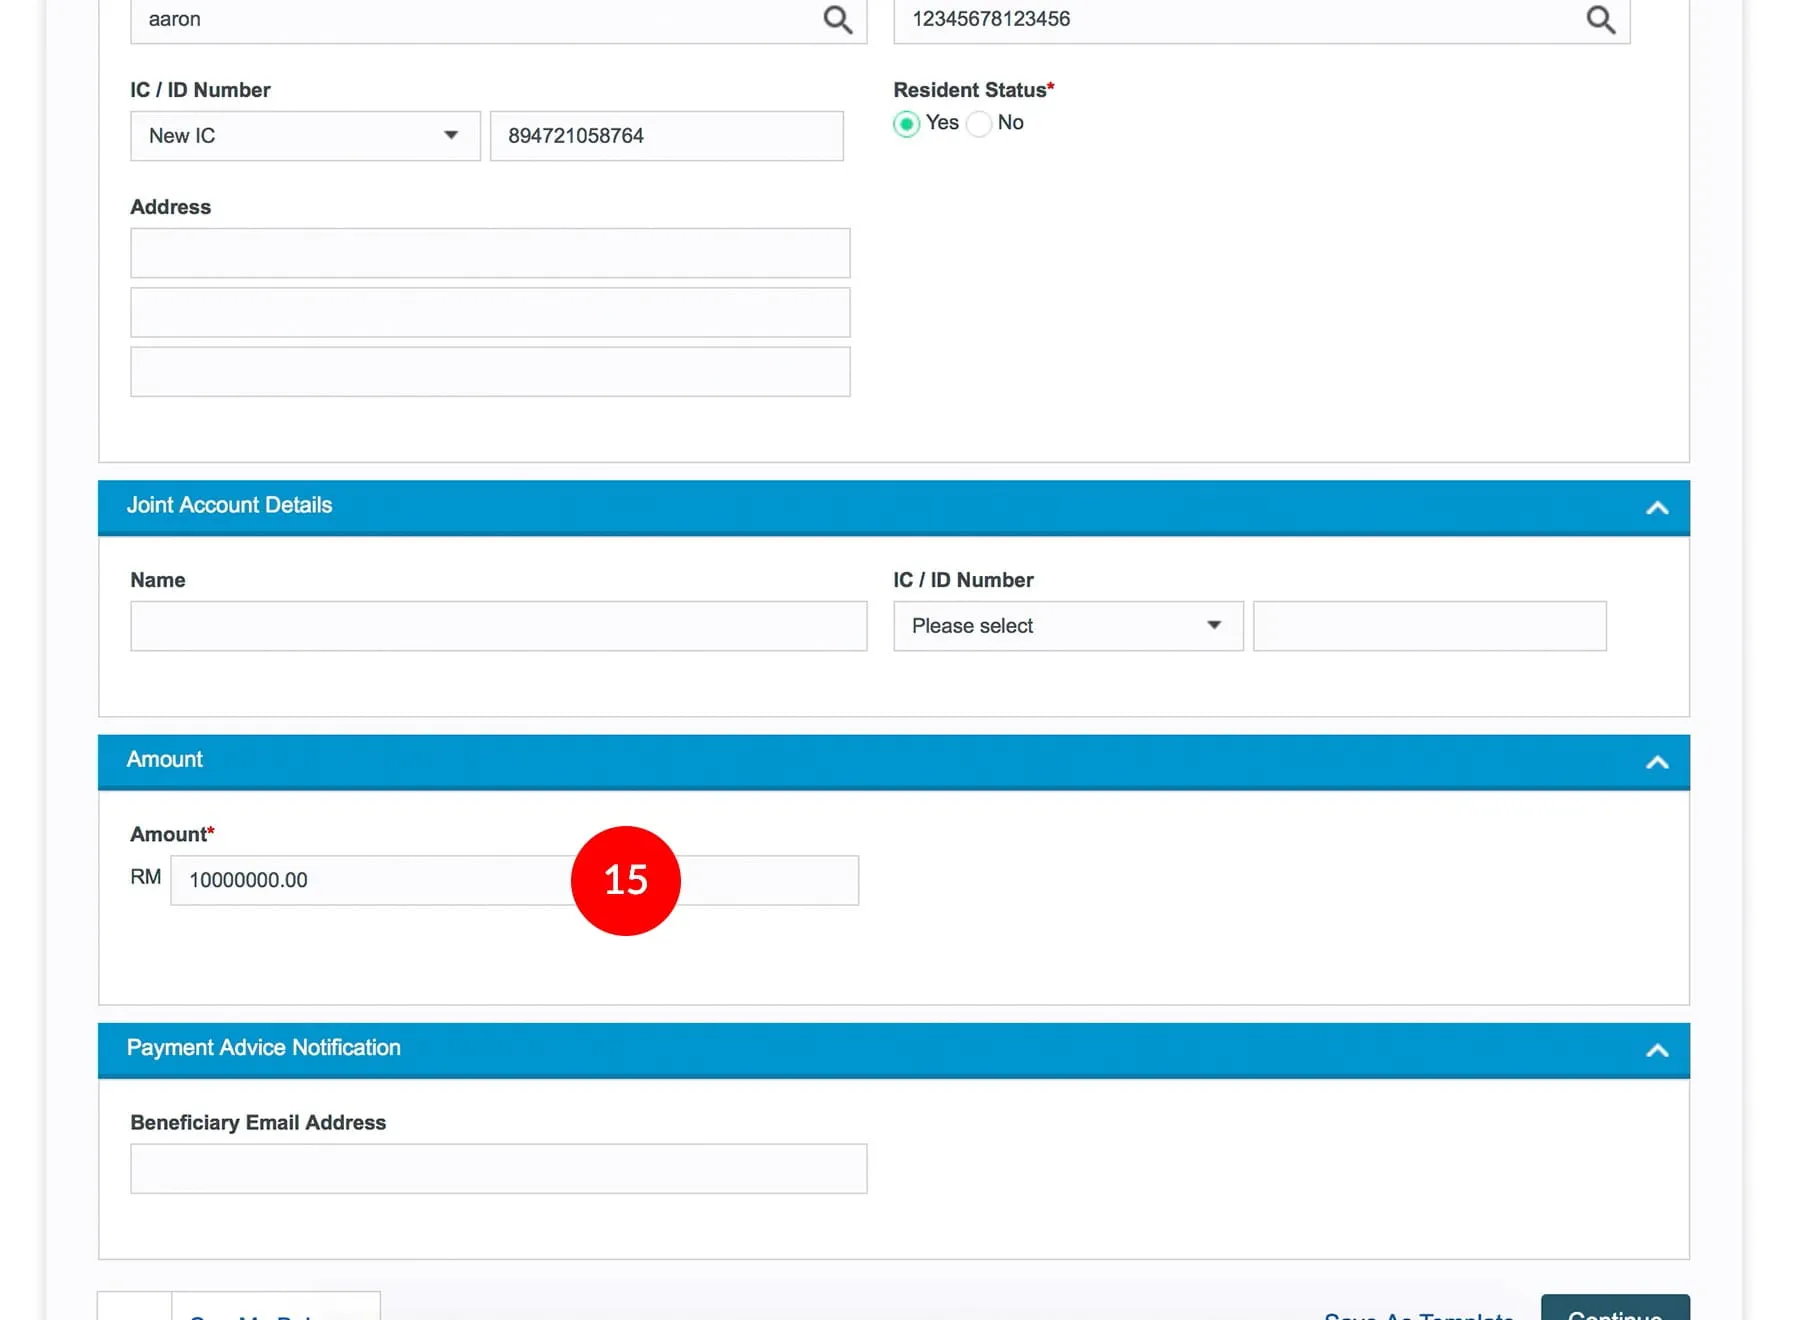The width and height of the screenshot is (1800, 1320).
Task: Click the Continue button
Action: coord(1614,1310)
